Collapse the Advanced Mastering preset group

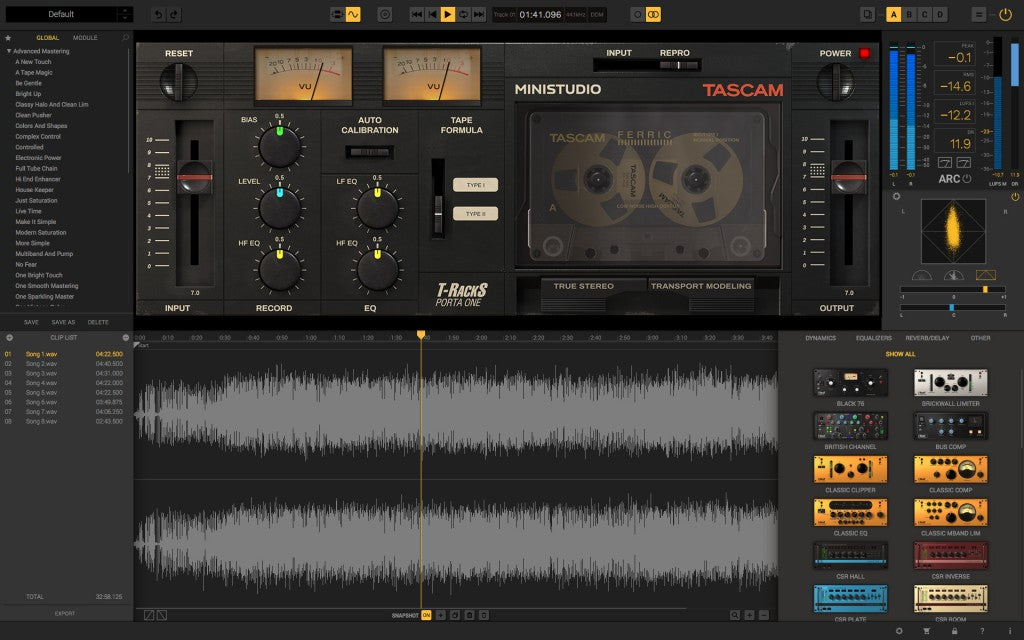pyautogui.click(x=7, y=50)
